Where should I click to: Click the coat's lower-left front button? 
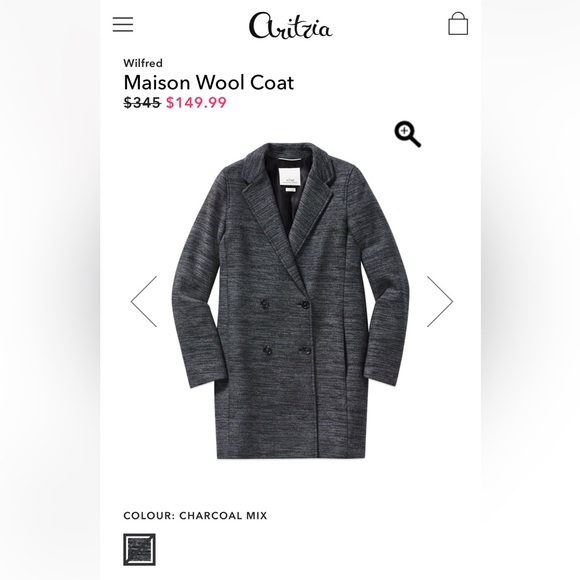pos(267,350)
